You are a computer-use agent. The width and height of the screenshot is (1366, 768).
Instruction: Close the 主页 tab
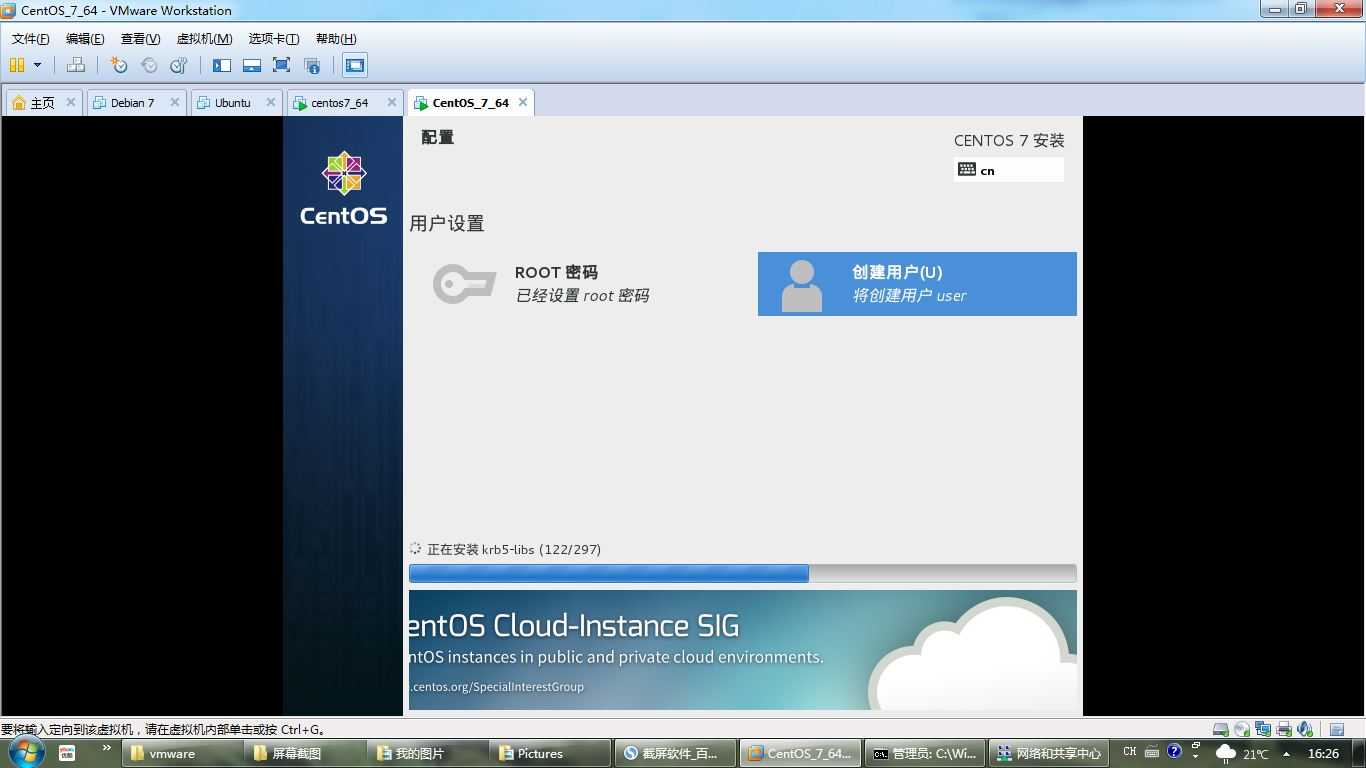click(x=70, y=102)
